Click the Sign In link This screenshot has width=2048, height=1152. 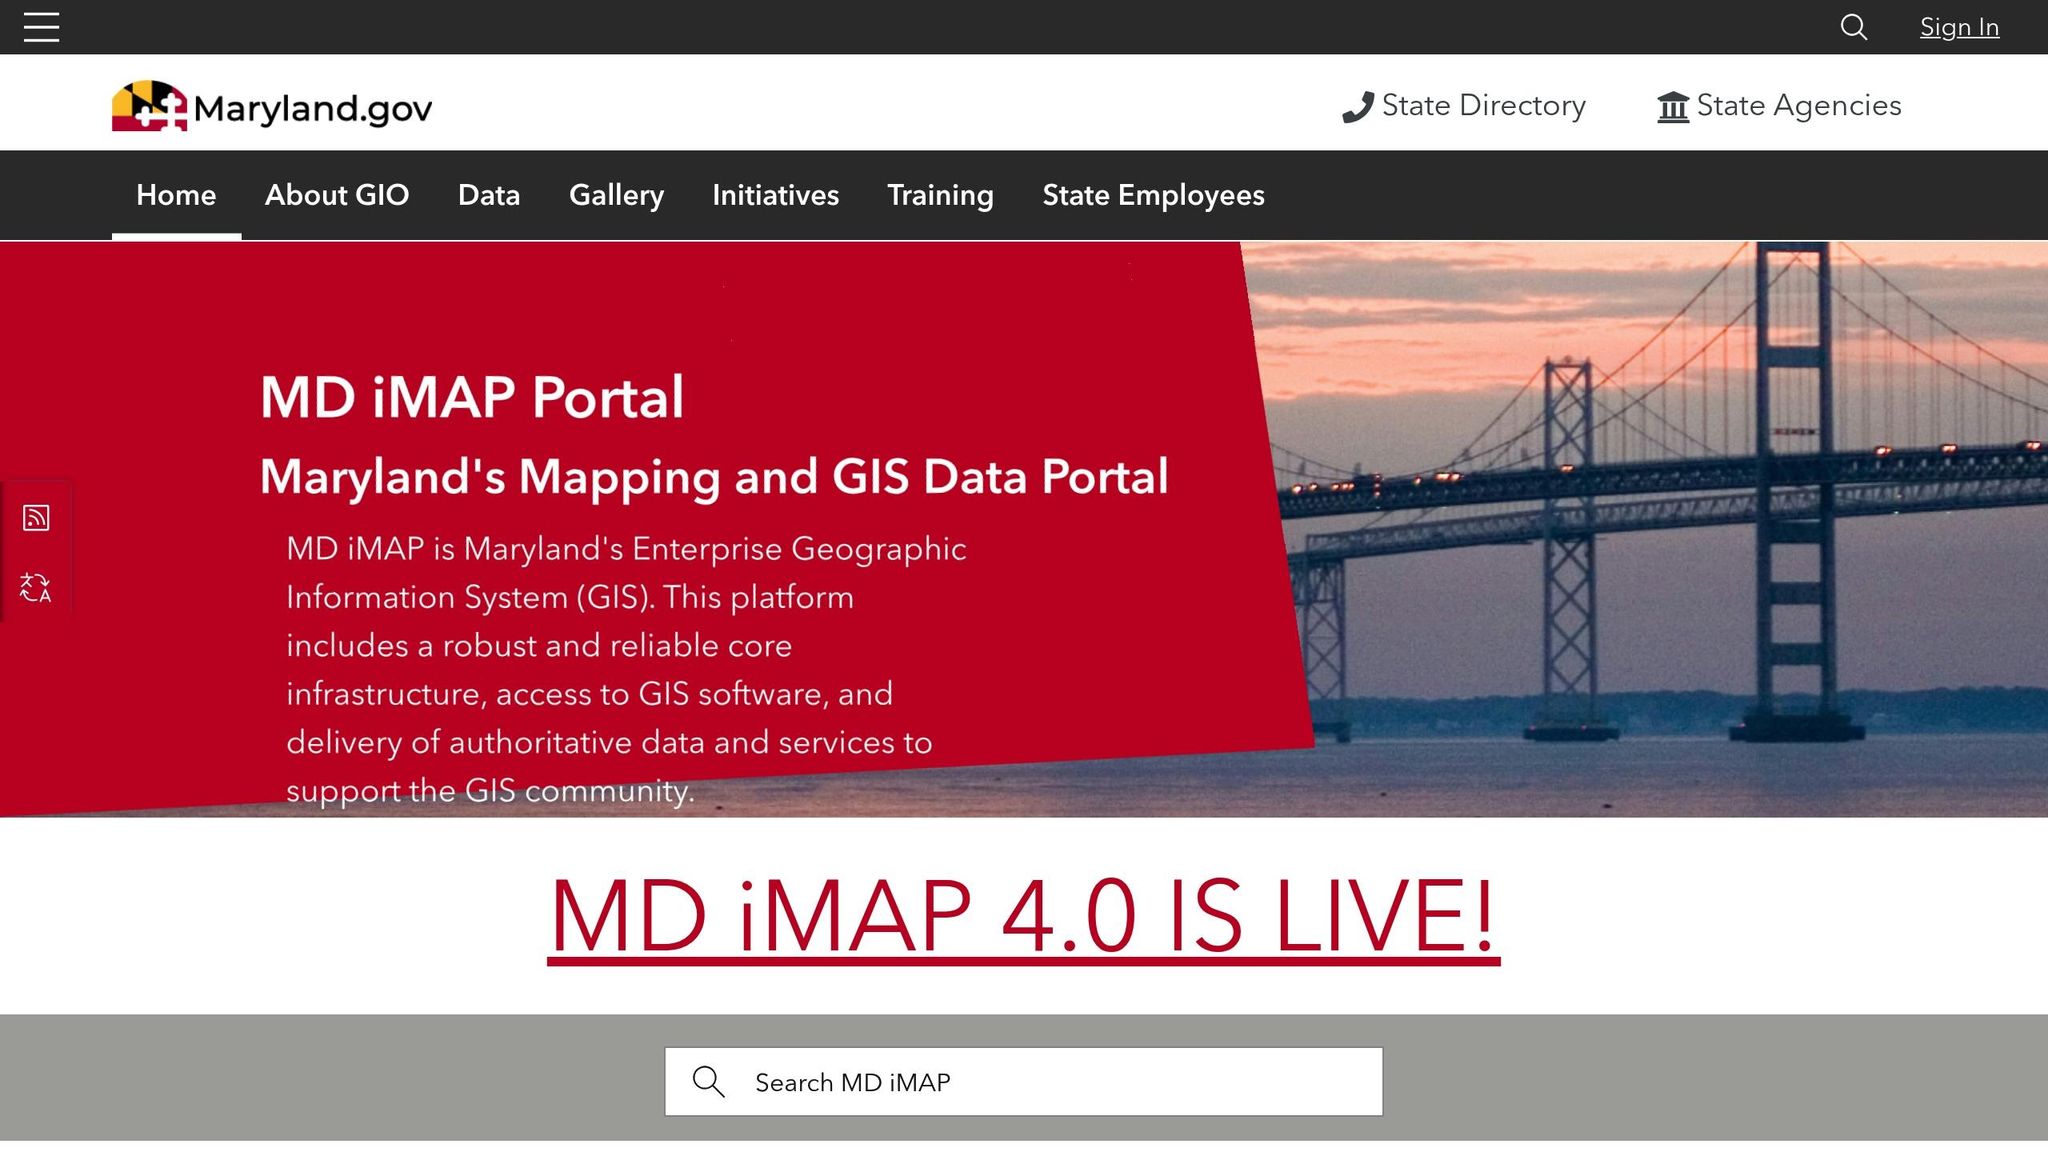pos(1959,27)
